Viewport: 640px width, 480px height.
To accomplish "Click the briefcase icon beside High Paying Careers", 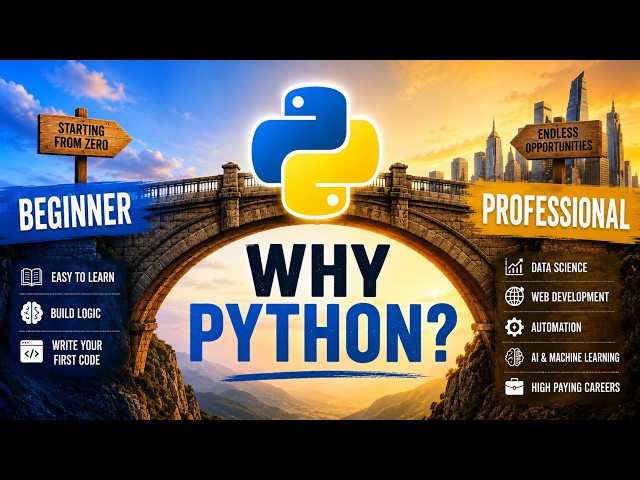I will point(514,387).
